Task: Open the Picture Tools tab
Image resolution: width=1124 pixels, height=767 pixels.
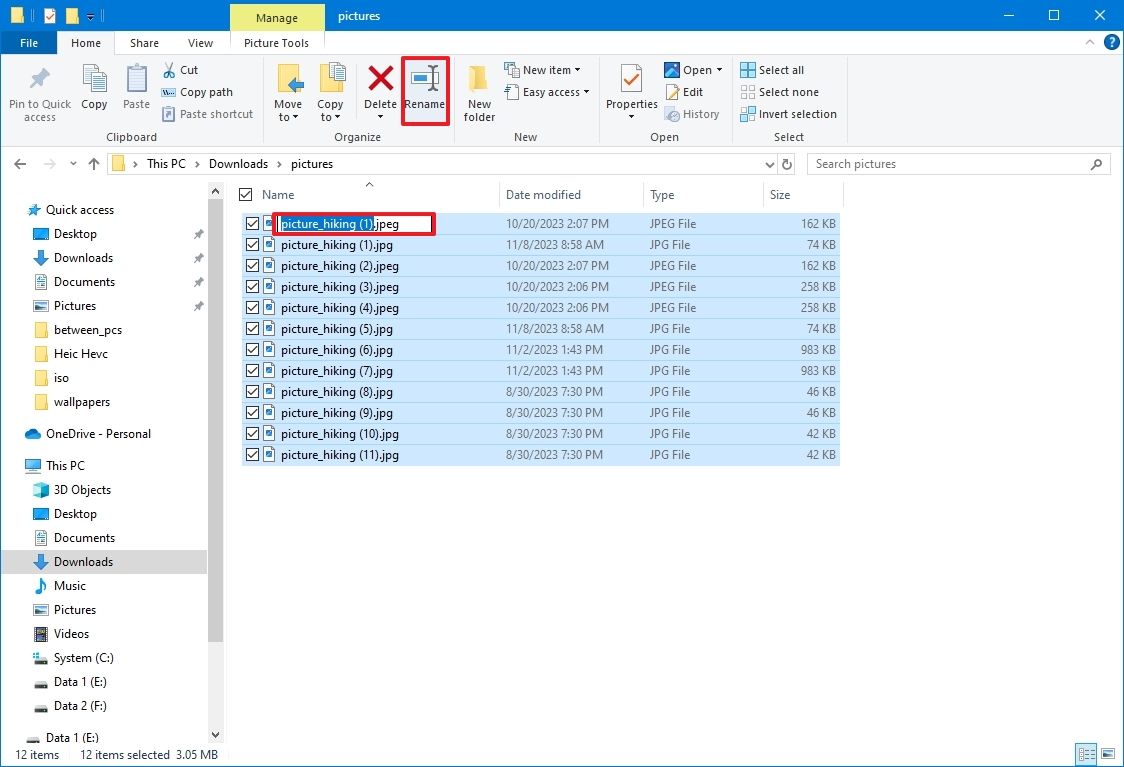Action: 276,43
